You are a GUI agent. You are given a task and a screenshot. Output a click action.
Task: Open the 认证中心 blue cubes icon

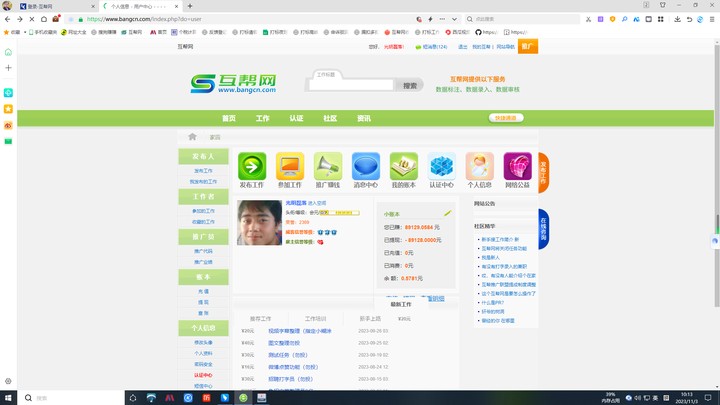[x=442, y=166]
